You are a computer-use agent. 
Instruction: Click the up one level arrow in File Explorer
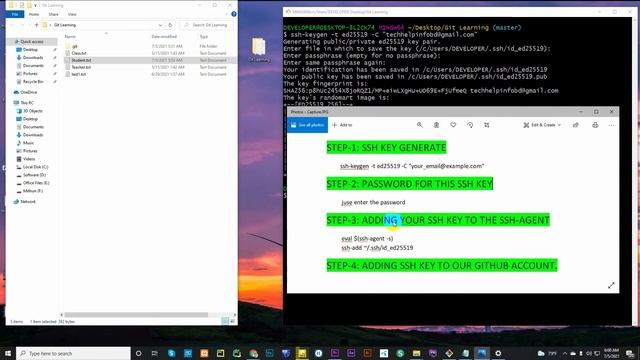[x=36, y=25]
